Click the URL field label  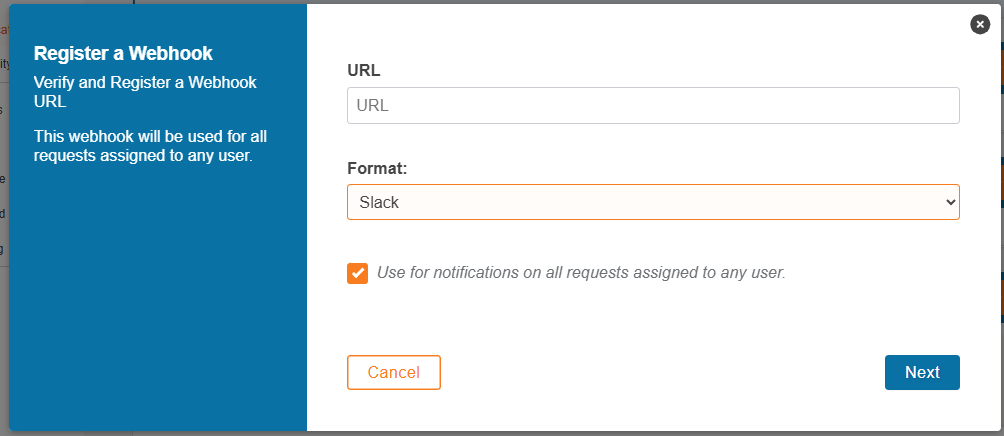click(x=363, y=70)
